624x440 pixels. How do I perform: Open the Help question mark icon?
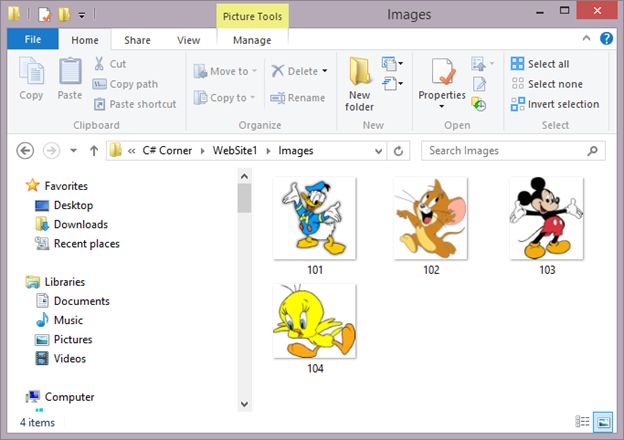606,39
